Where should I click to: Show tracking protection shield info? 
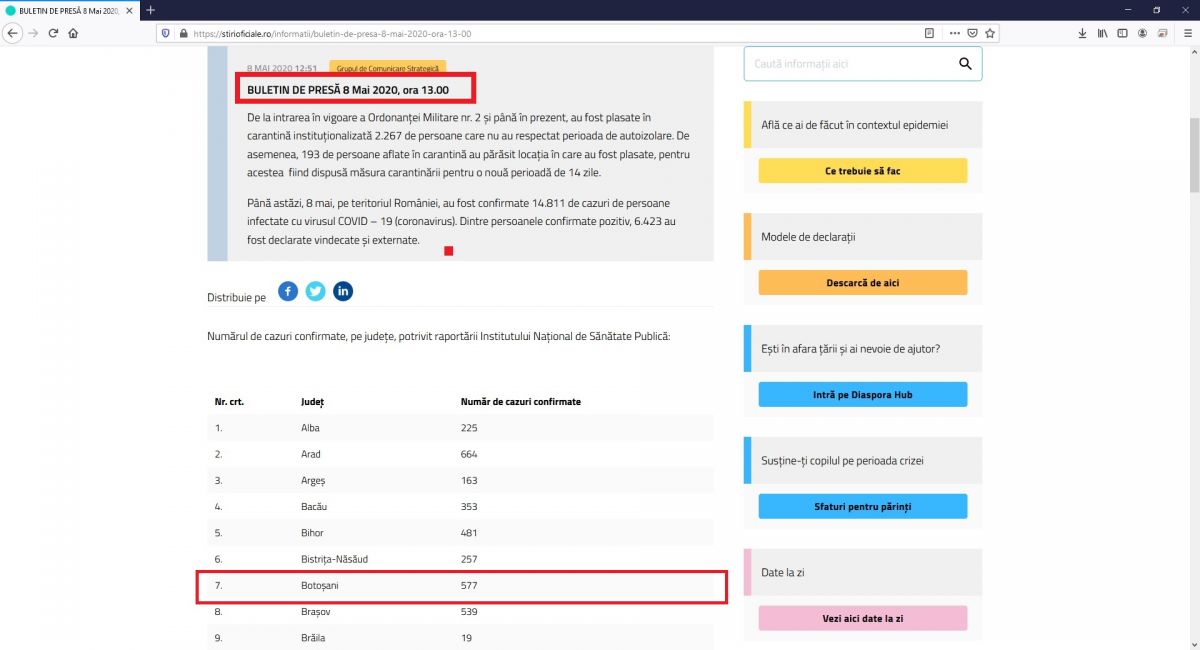pyautogui.click(x=165, y=33)
